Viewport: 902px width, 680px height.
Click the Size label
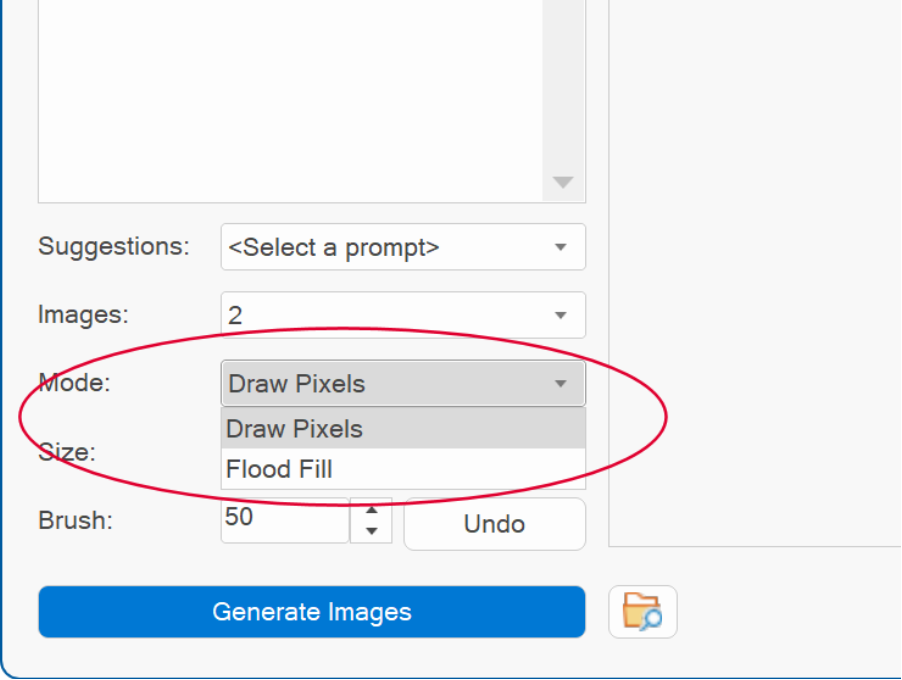pyautogui.click(x=67, y=452)
